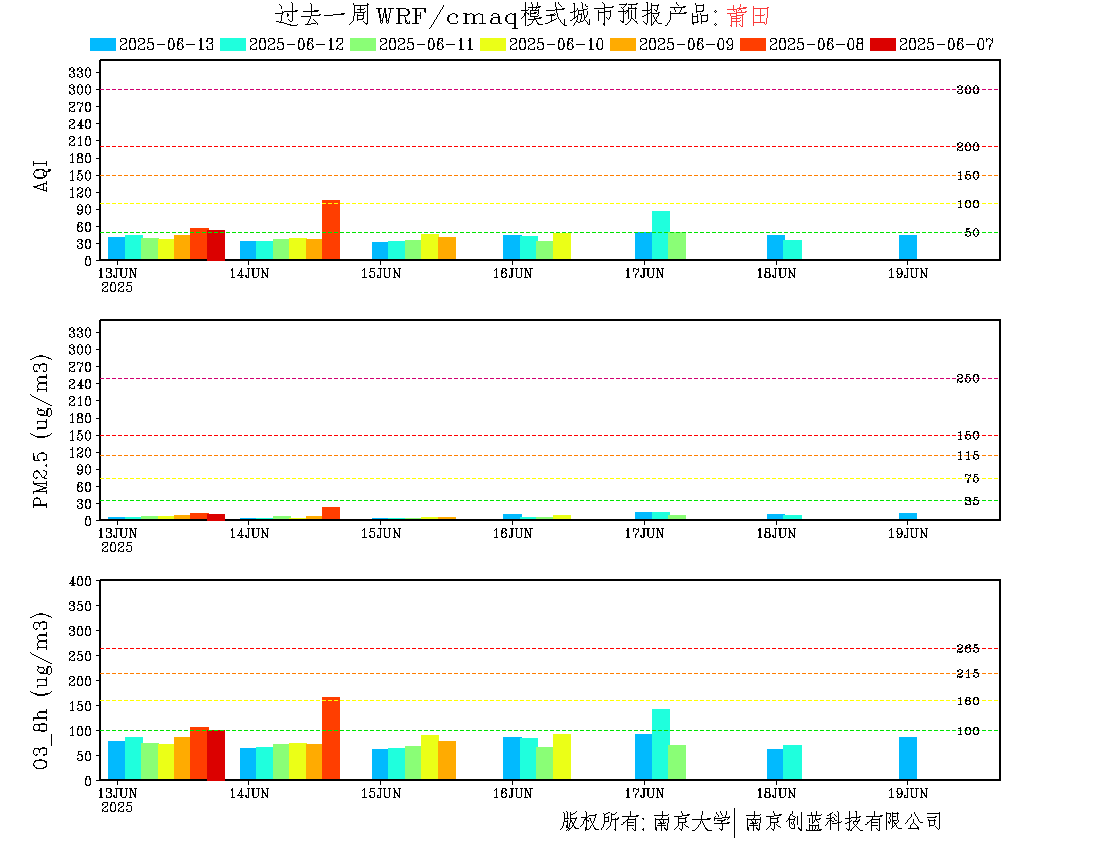Click the 265 threshold label in O3_8h chart
Screen dimensions: 1100x850
coord(968,649)
